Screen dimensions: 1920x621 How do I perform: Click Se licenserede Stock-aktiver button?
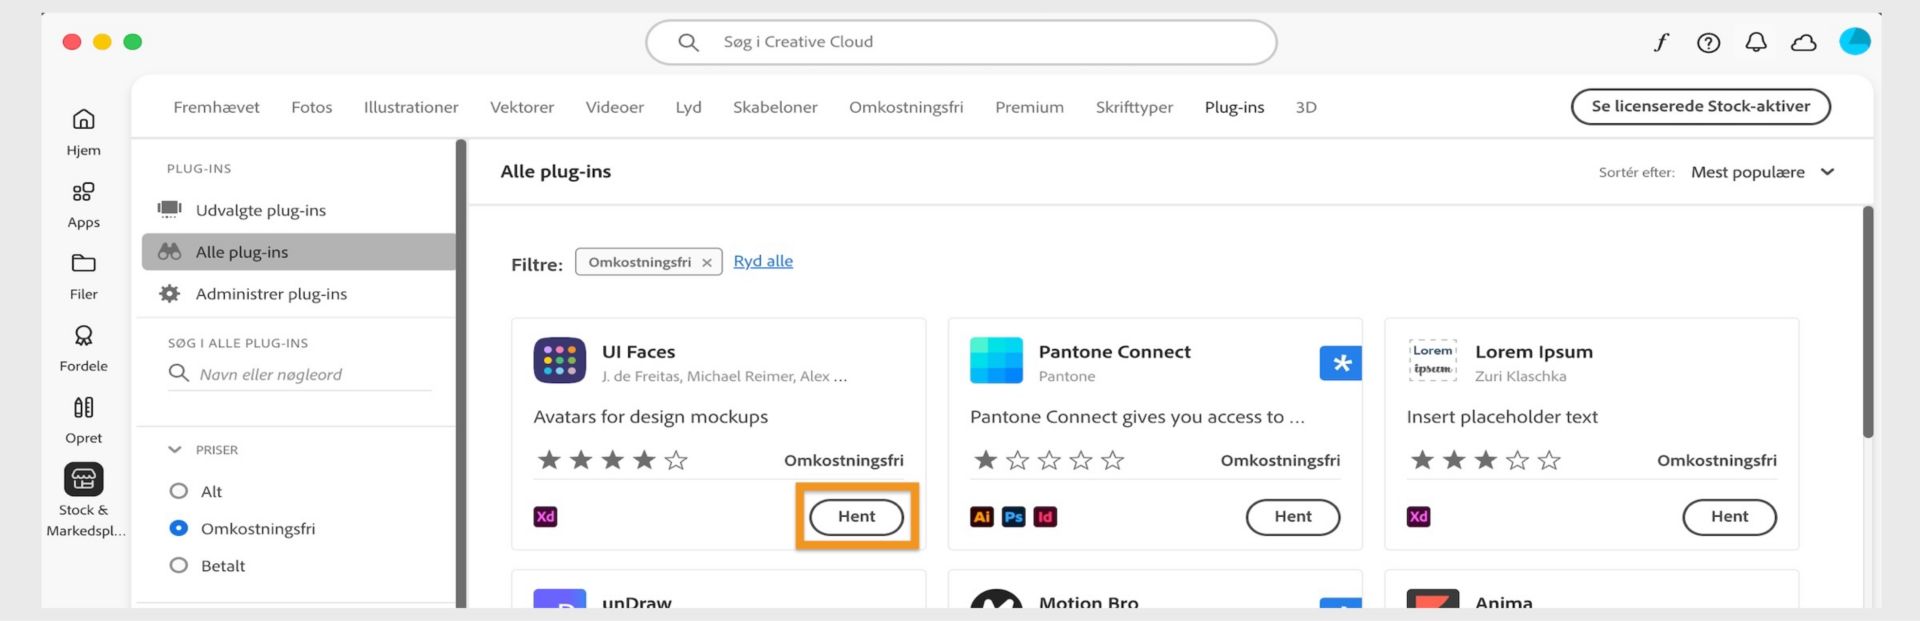coord(1700,106)
